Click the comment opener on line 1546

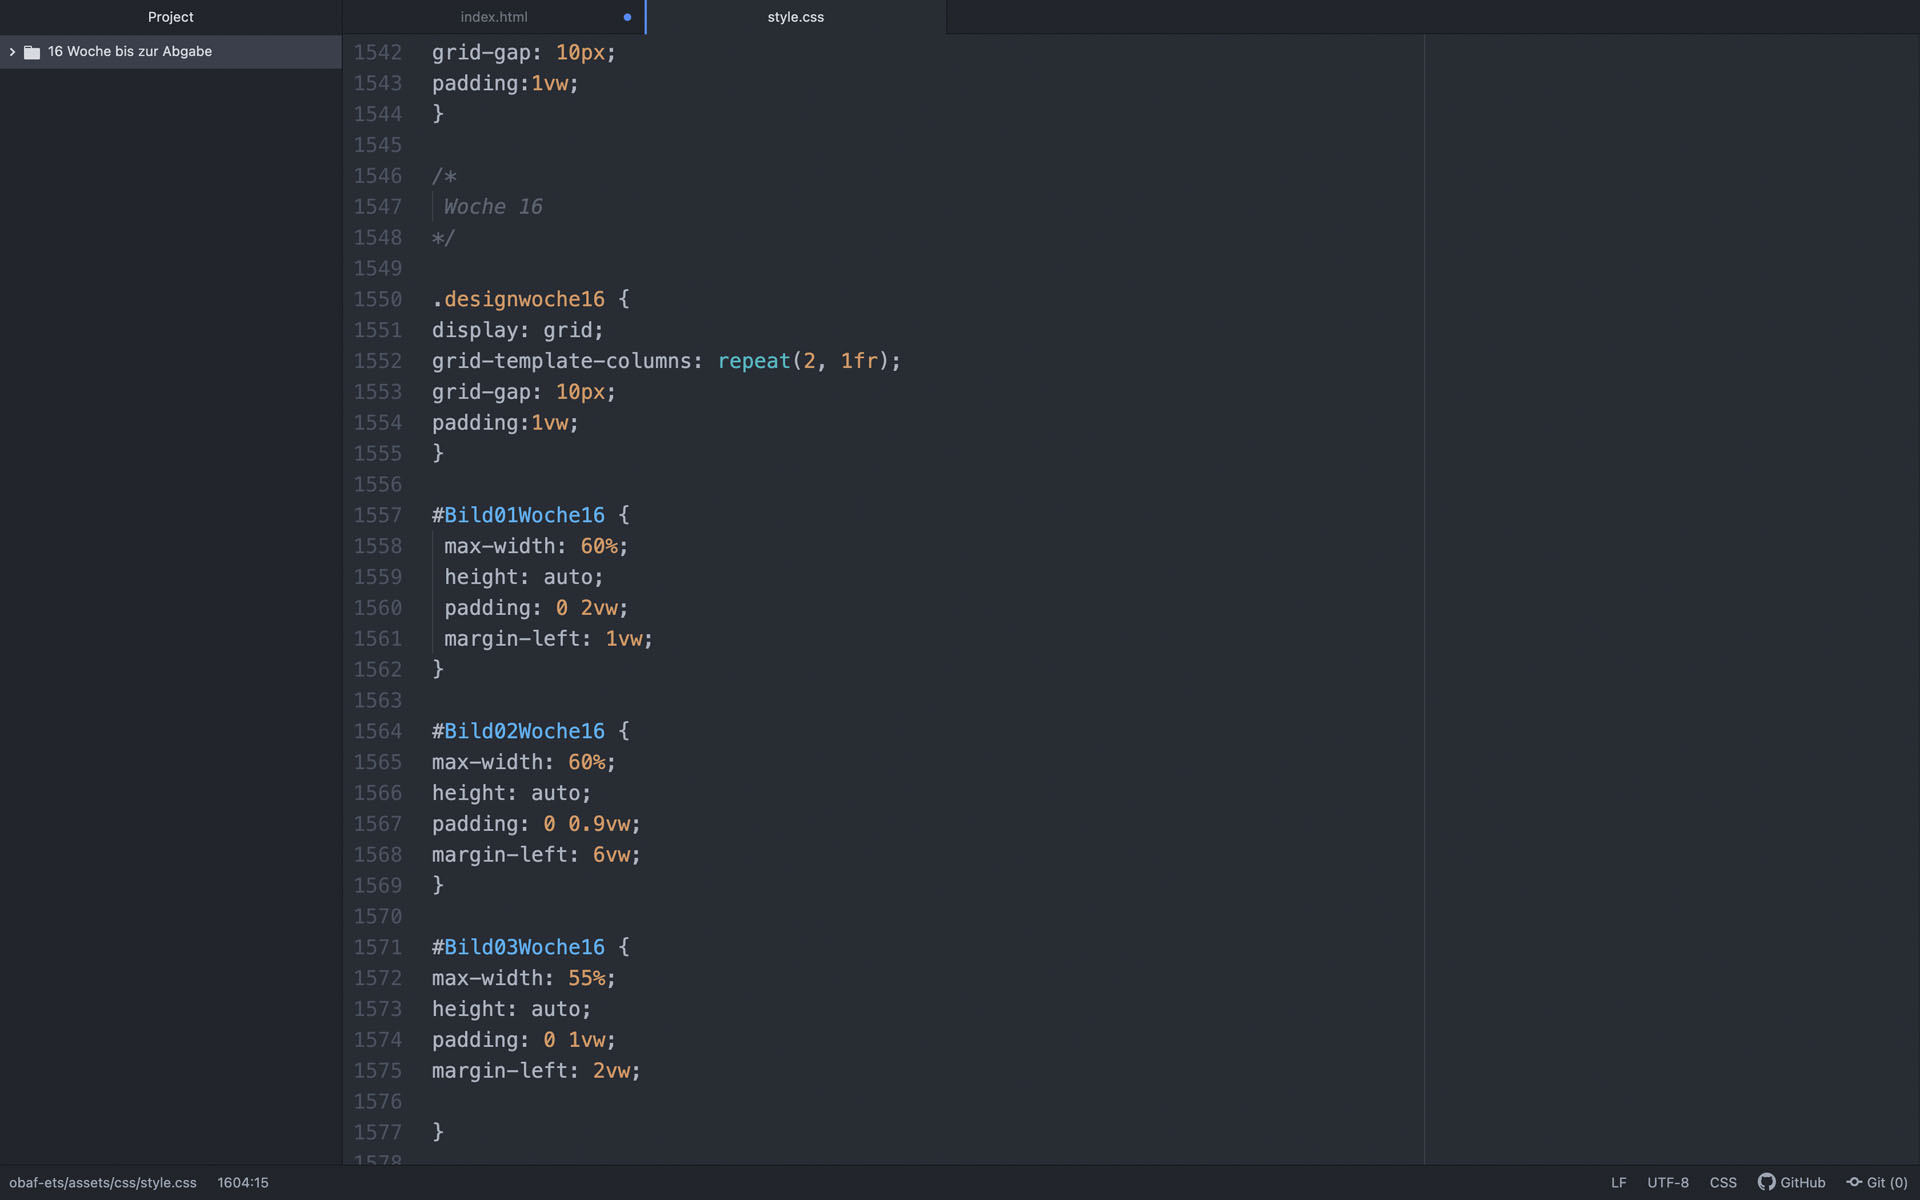[444, 176]
